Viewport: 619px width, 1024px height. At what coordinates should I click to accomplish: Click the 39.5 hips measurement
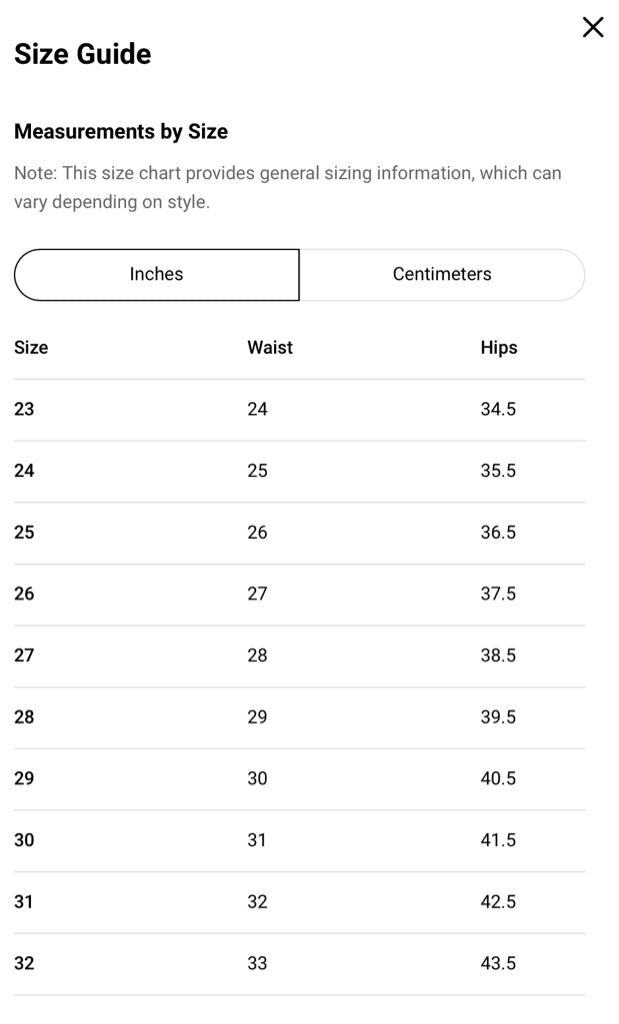[498, 717]
